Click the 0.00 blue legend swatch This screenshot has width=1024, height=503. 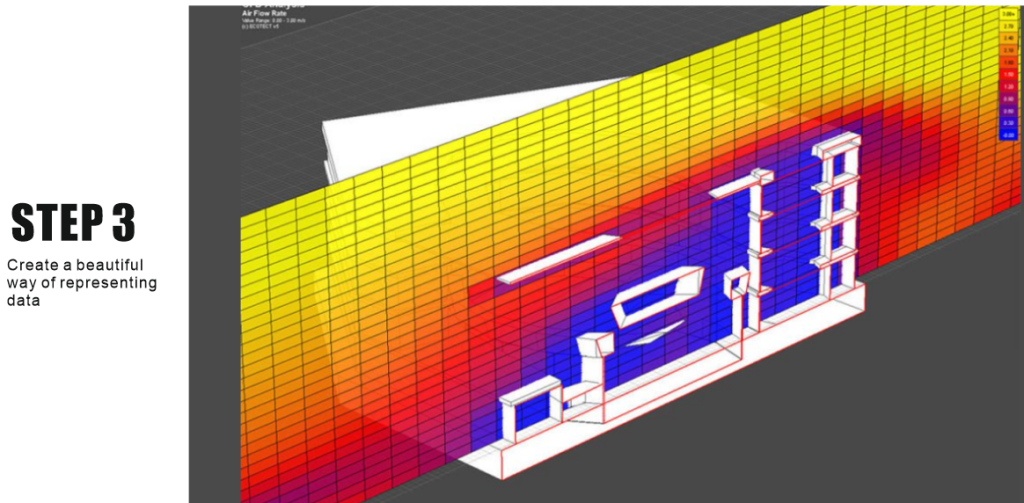click(x=1007, y=133)
